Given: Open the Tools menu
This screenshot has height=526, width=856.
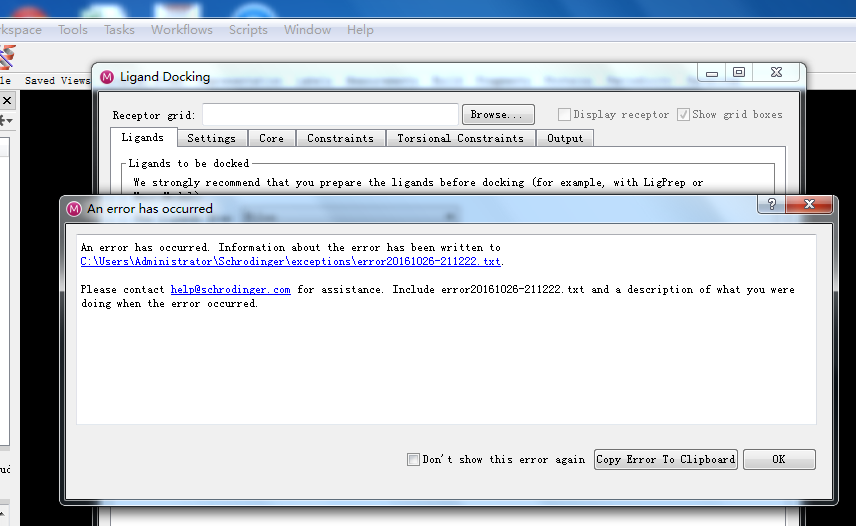Looking at the screenshot, I should [x=73, y=30].
